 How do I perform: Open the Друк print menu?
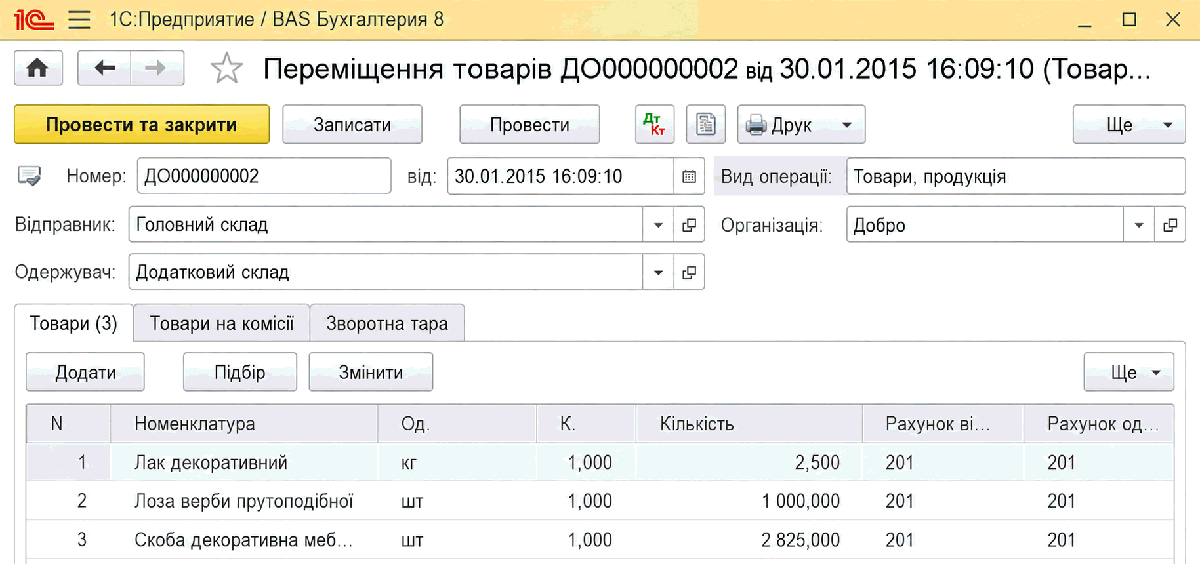801,125
